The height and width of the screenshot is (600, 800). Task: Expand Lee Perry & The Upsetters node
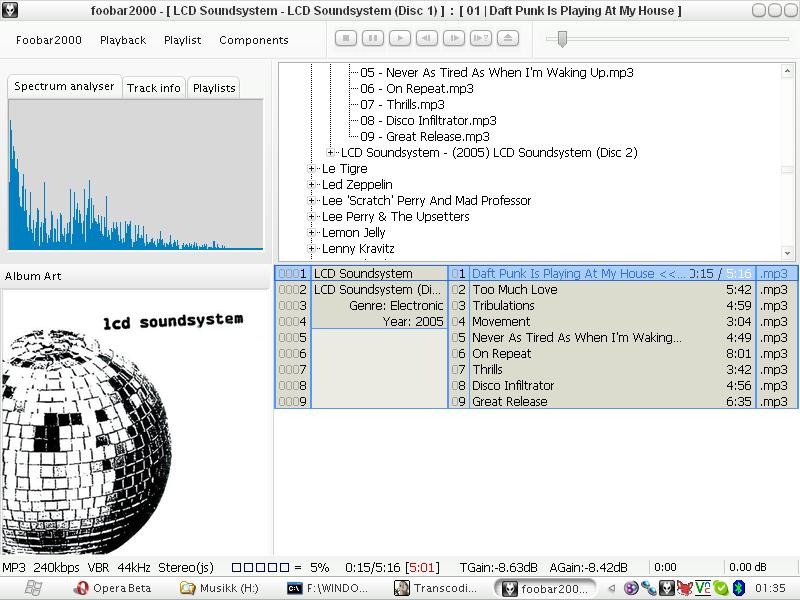(x=311, y=216)
